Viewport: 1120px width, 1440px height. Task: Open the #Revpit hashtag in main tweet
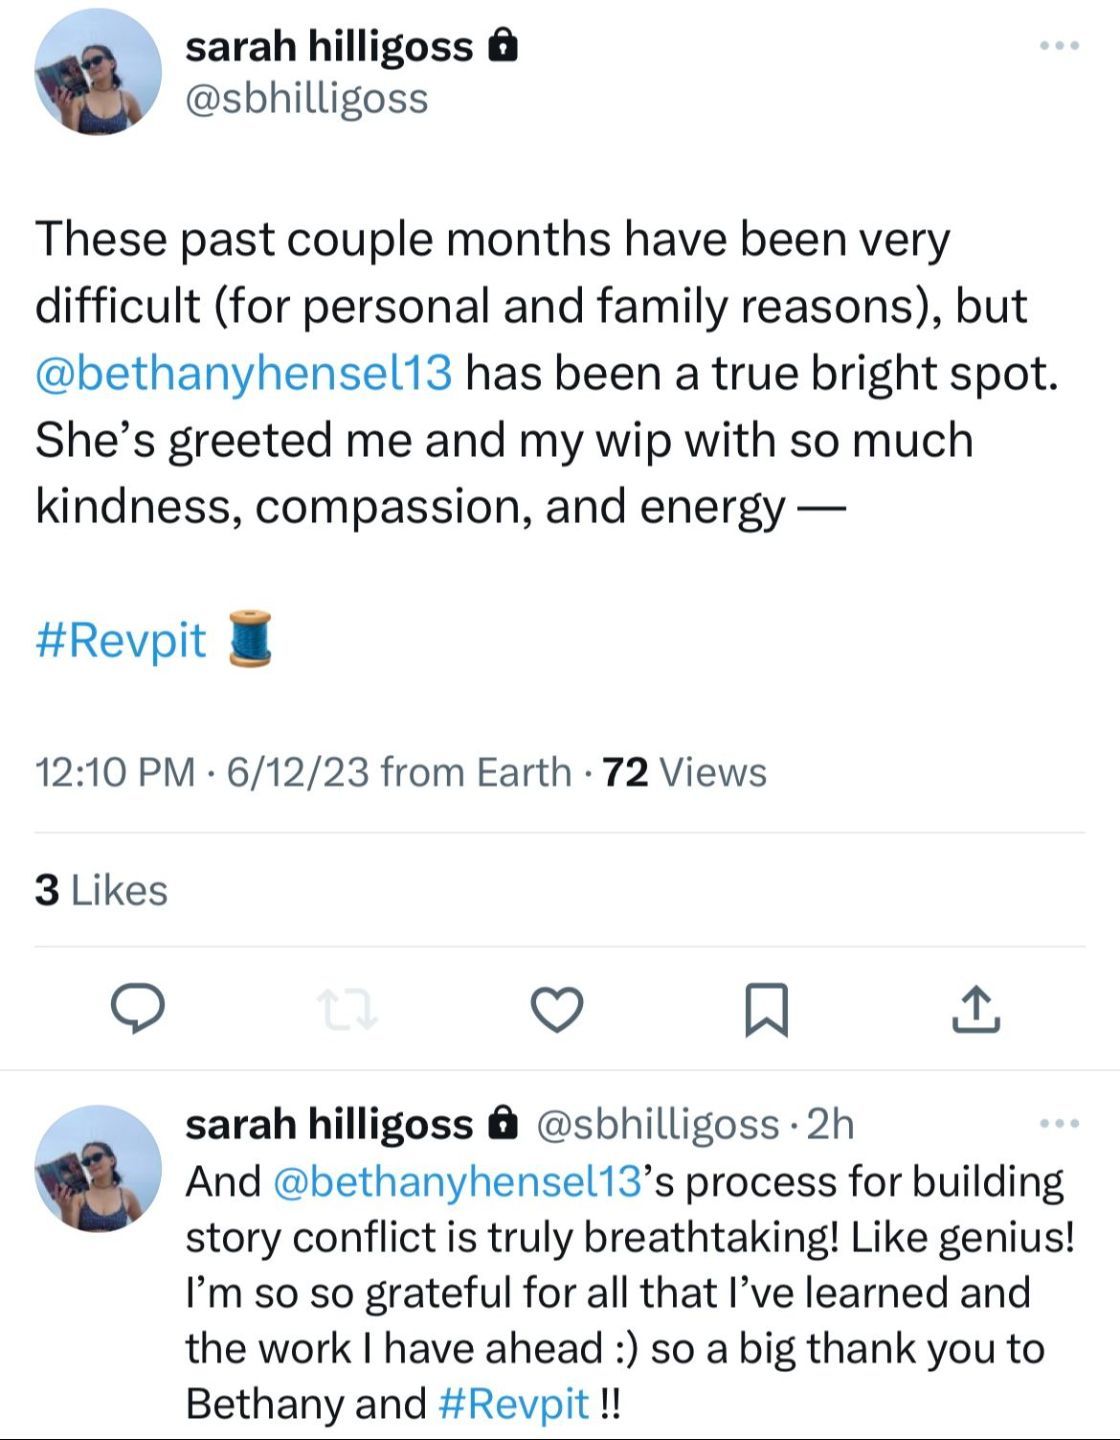(x=121, y=640)
